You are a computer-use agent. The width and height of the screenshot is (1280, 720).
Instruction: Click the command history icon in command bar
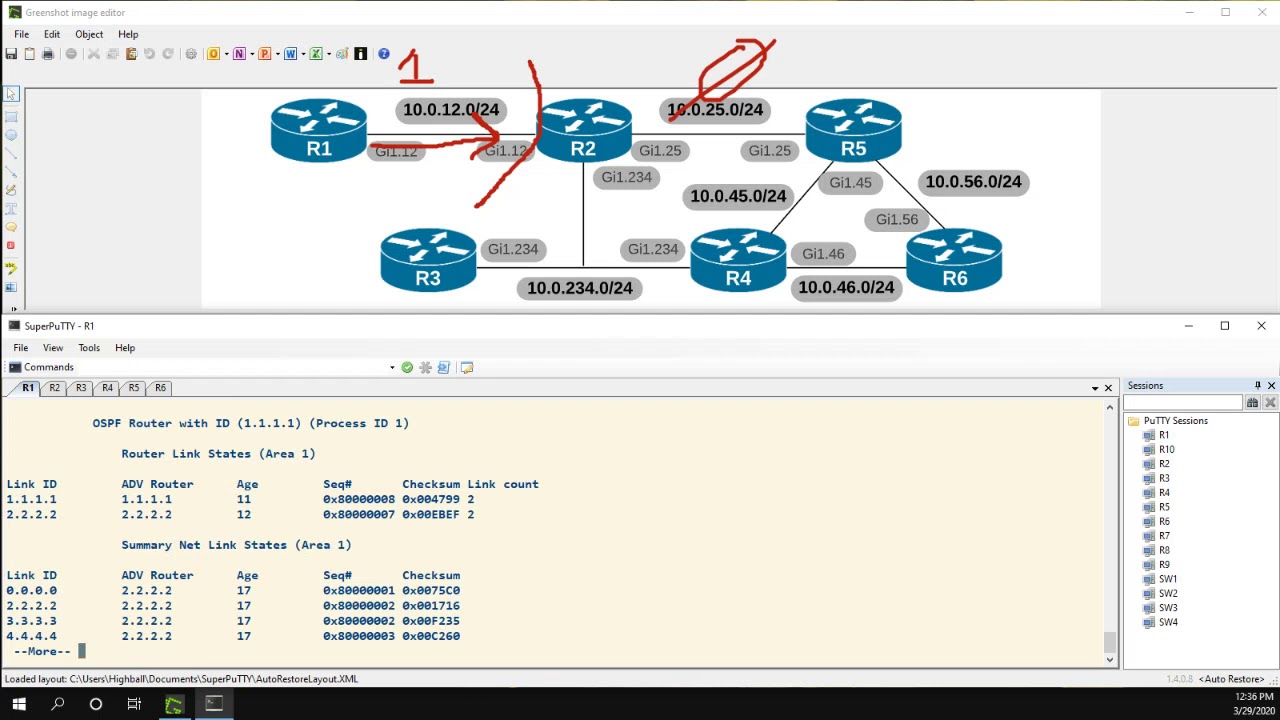(x=443, y=367)
